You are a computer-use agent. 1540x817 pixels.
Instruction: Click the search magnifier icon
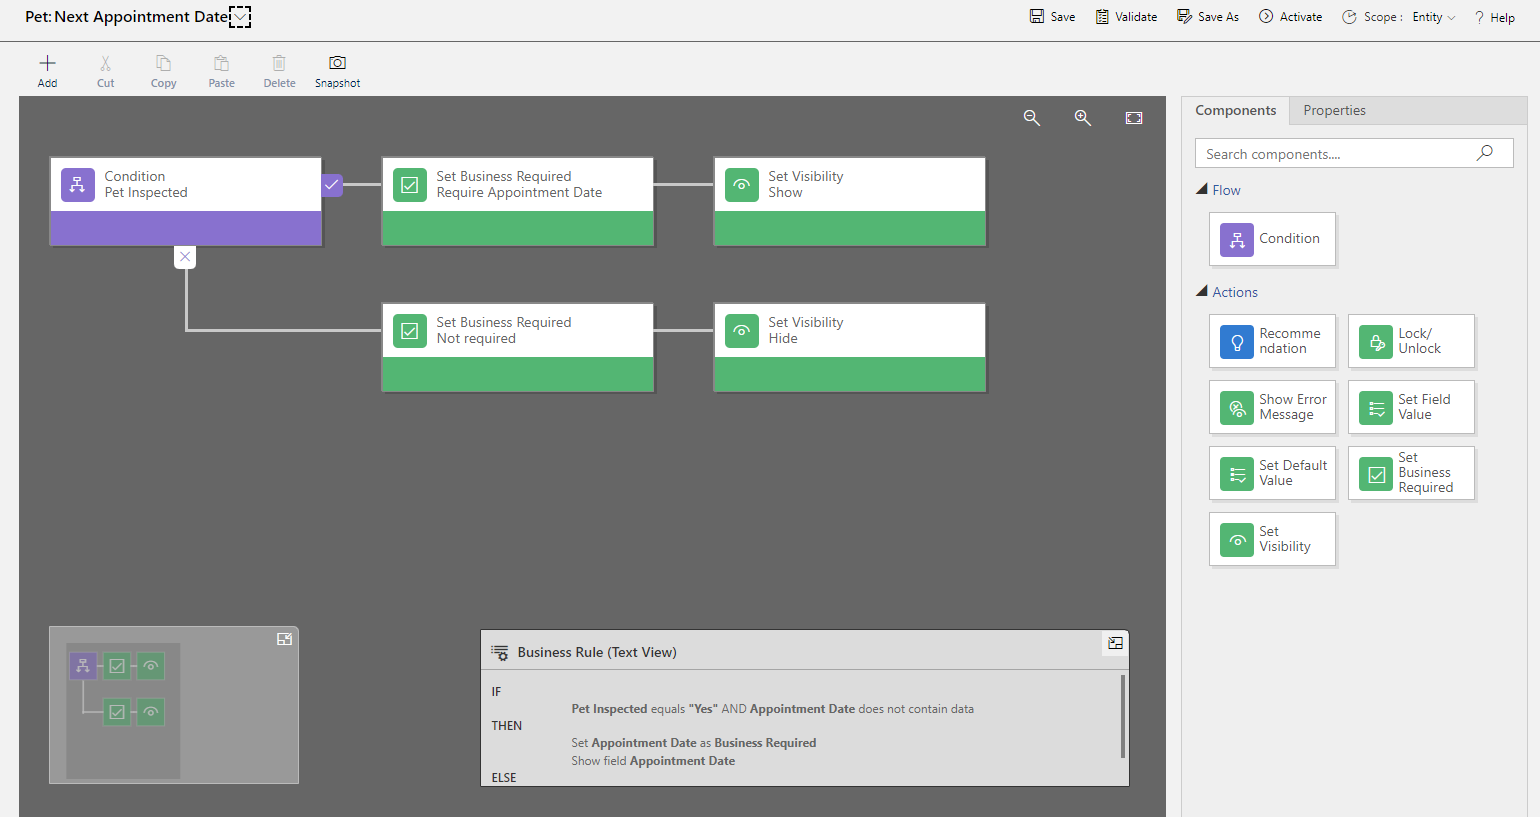click(1485, 153)
